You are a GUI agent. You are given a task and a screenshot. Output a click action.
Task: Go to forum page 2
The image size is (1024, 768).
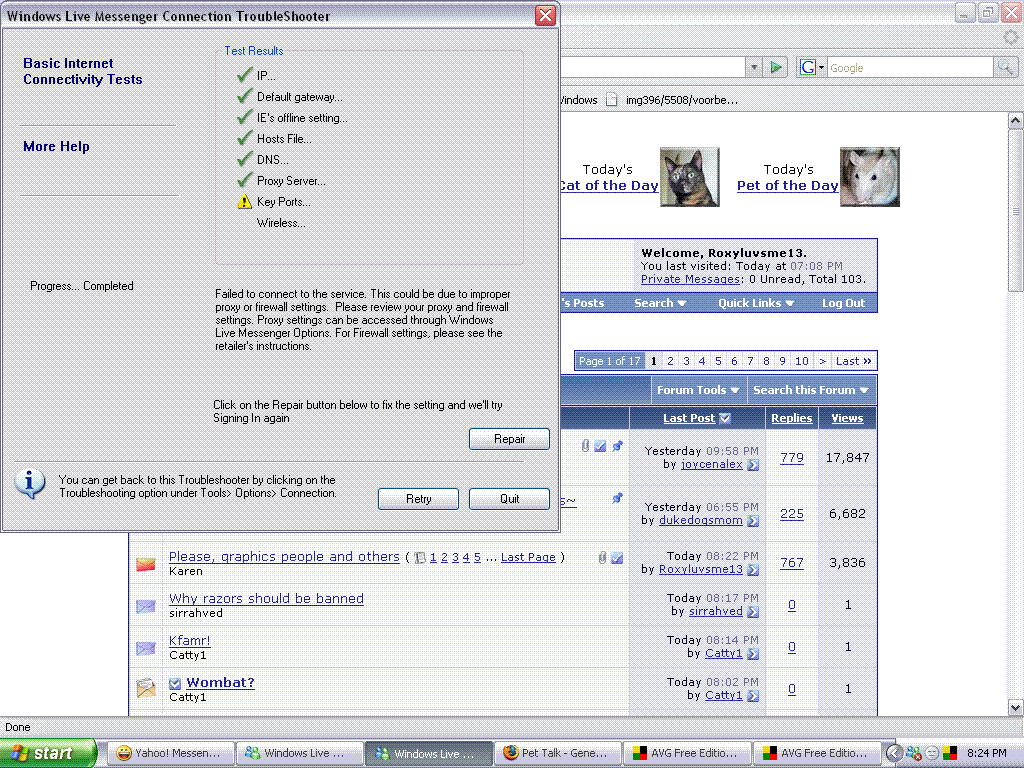(x=670, y=361)
